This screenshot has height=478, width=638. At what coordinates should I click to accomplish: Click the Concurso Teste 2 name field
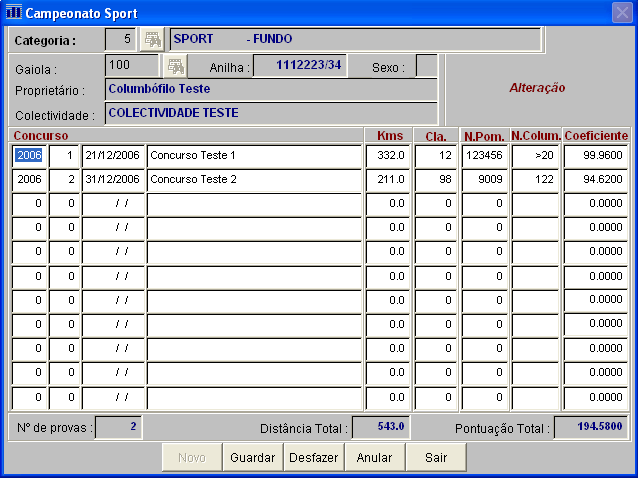tap(254, 180)
